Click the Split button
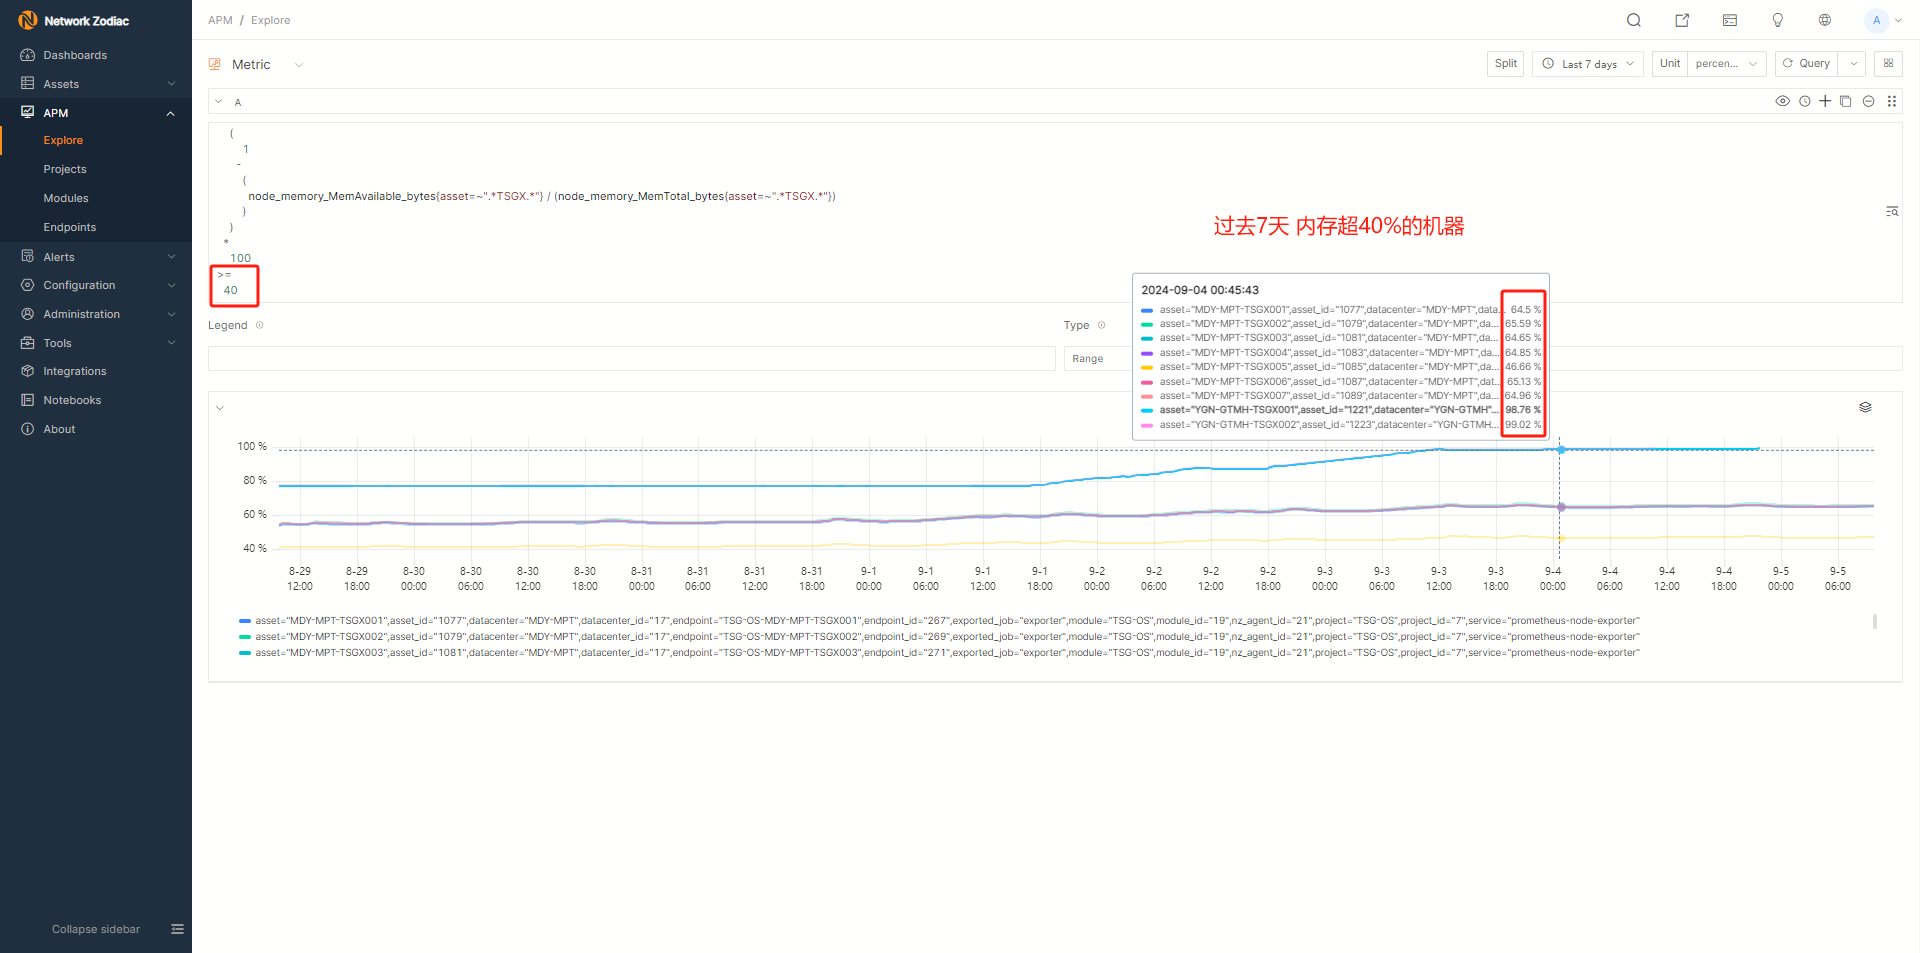This screenshot has height=953, width=1920. point(1505,64)
